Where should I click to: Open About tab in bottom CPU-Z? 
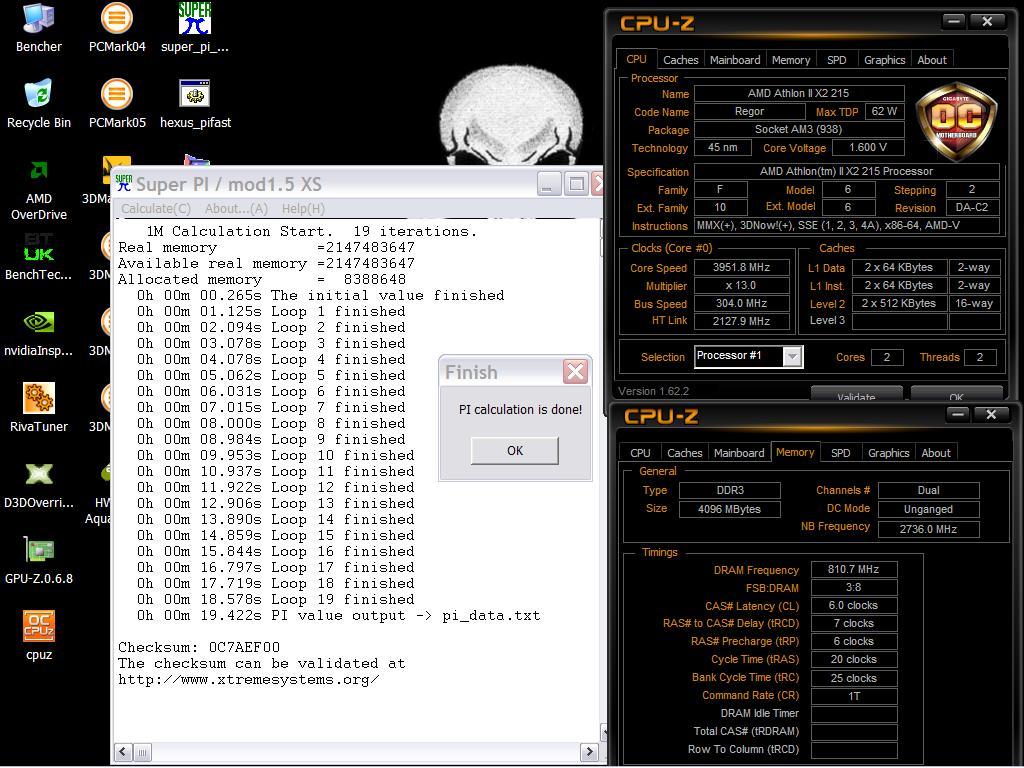click(936, 453)
